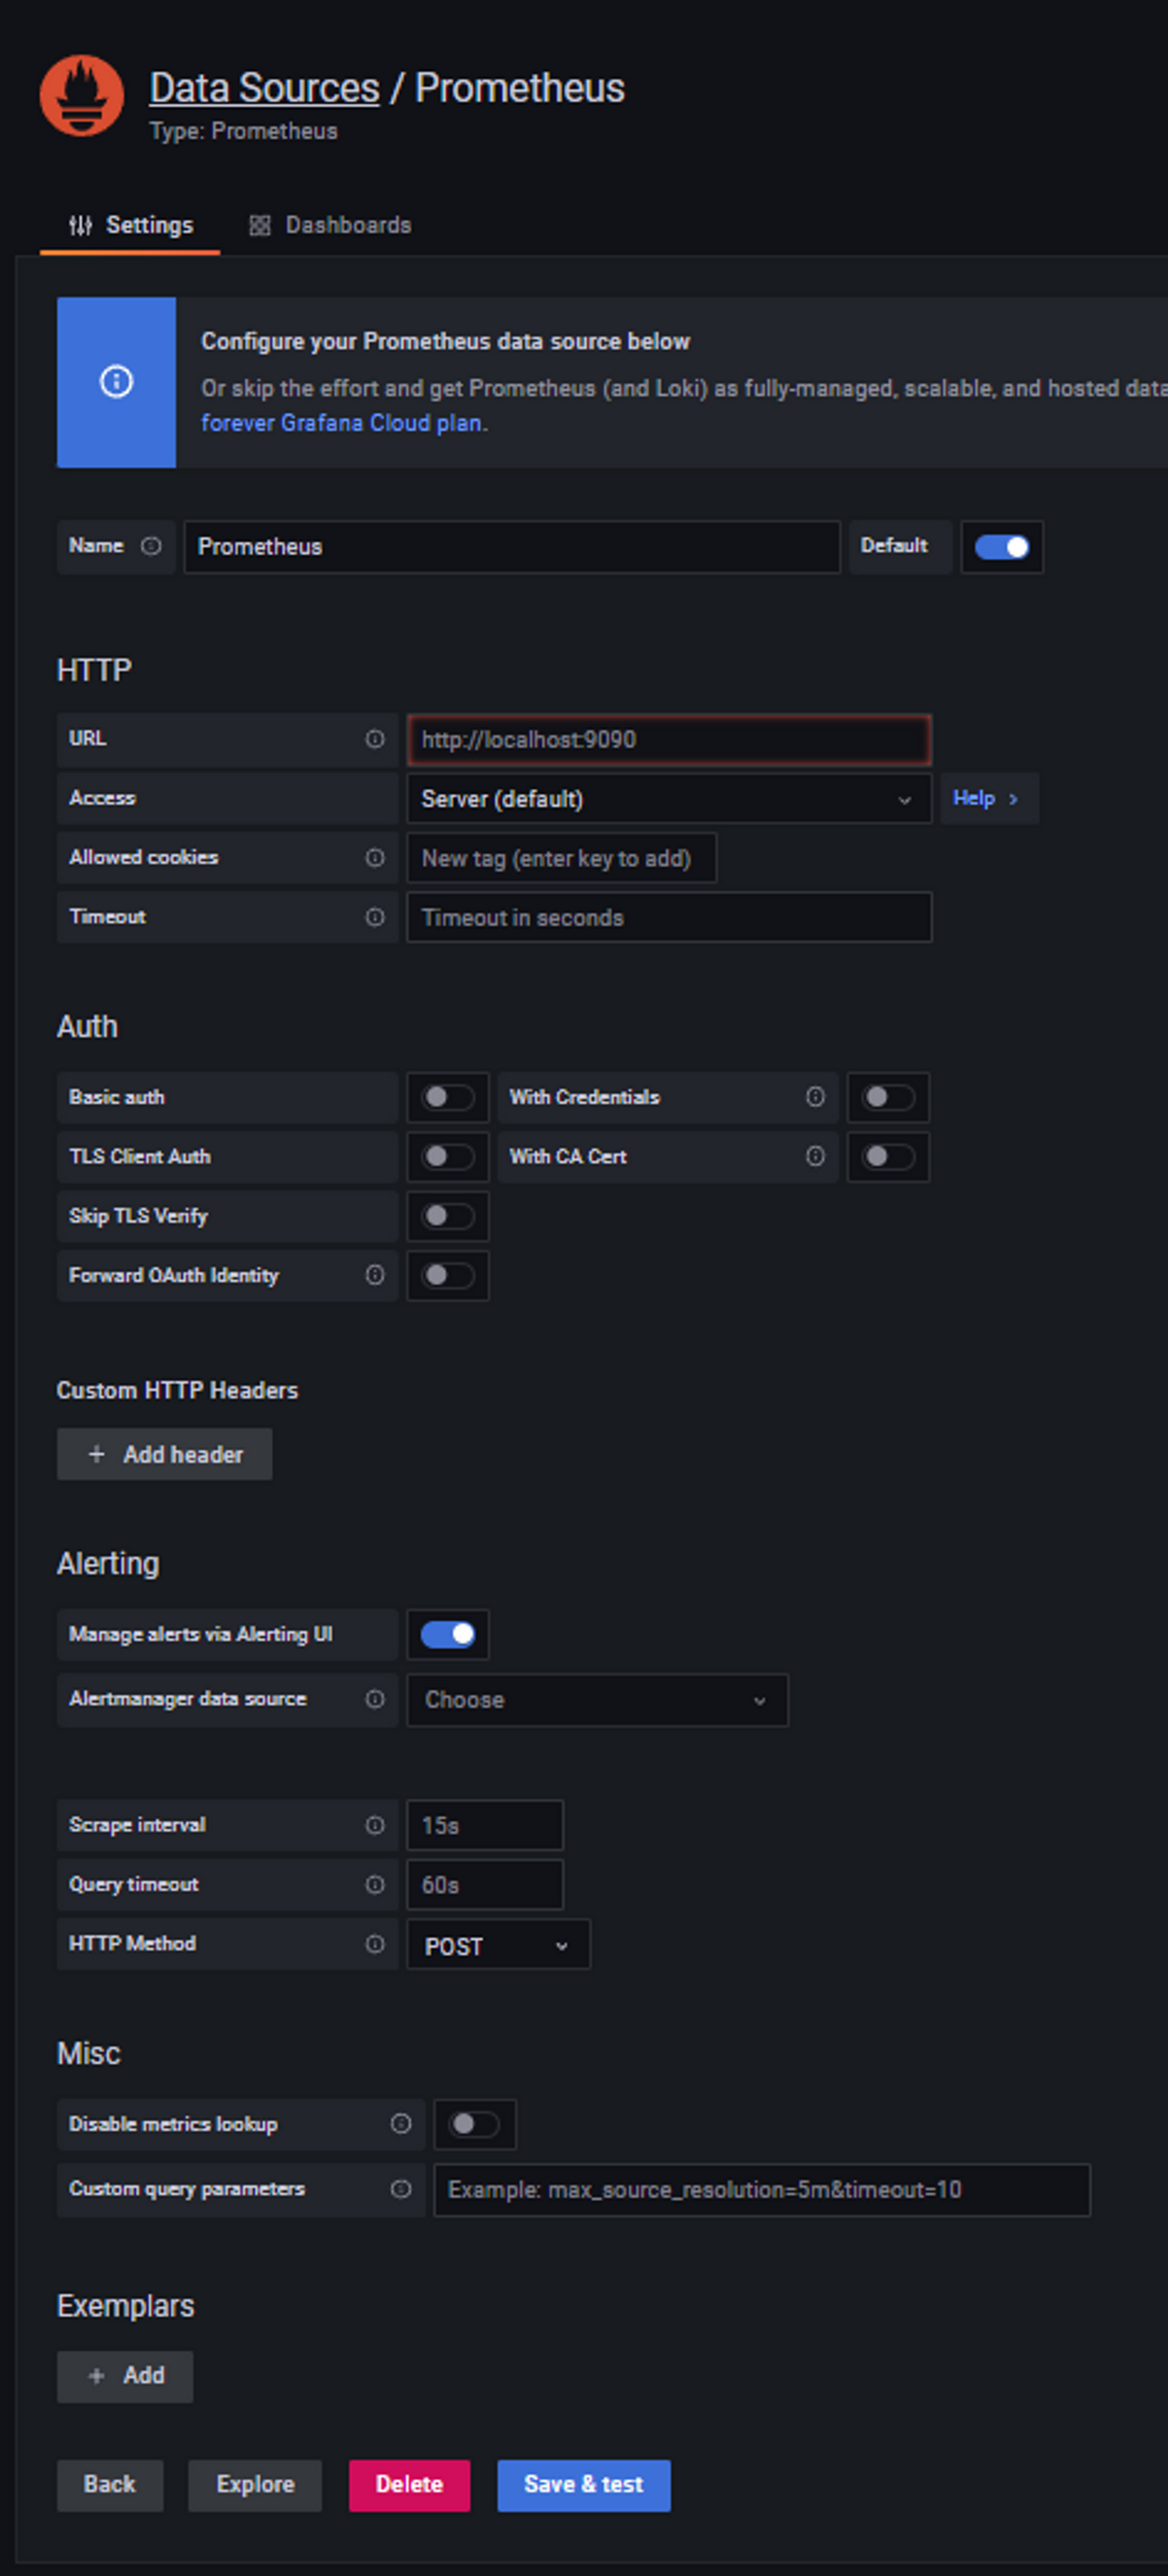Click the Scrape interval info icon

click(x=375, y=1825)
